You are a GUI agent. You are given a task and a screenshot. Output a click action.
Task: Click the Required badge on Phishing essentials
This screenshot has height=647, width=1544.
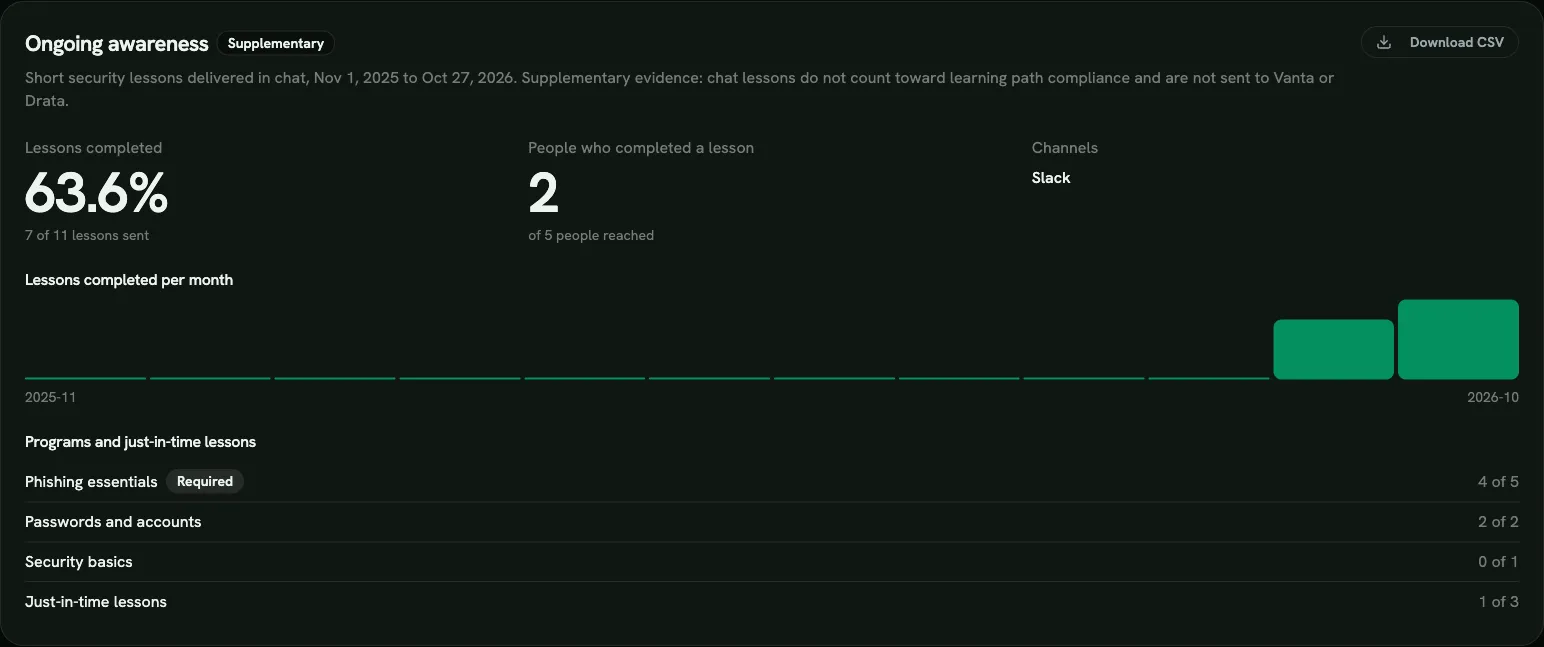(205, 482)
